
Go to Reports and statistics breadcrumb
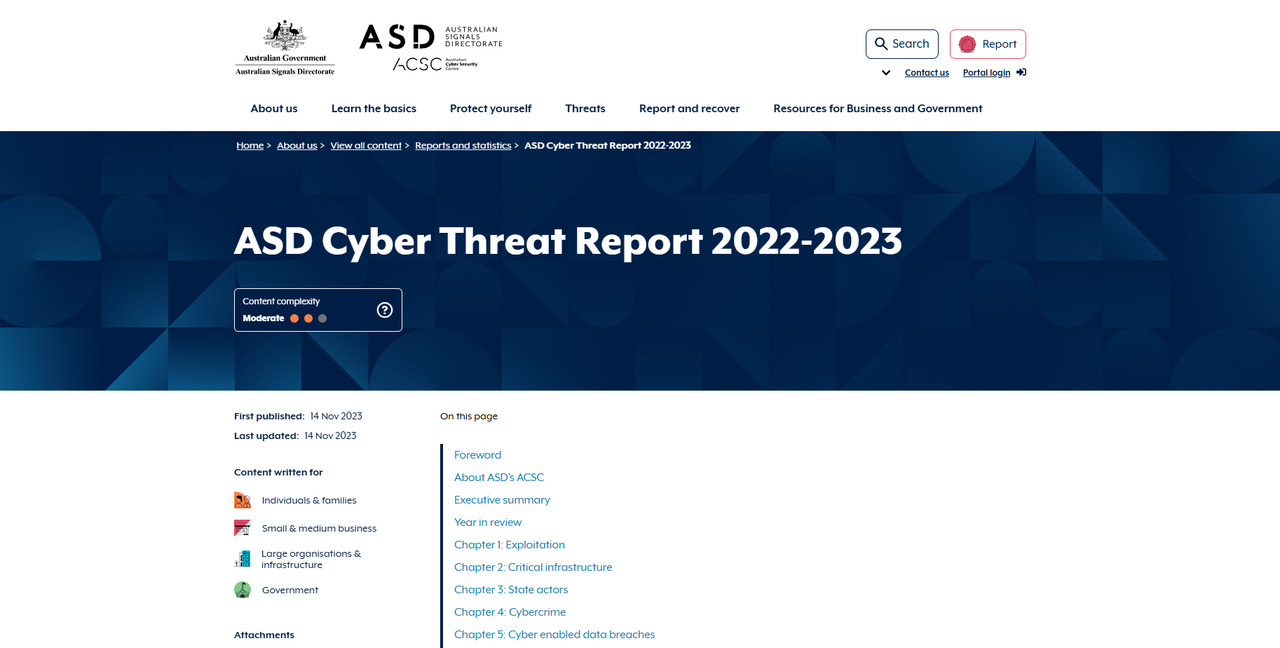(x=463, y=145)
